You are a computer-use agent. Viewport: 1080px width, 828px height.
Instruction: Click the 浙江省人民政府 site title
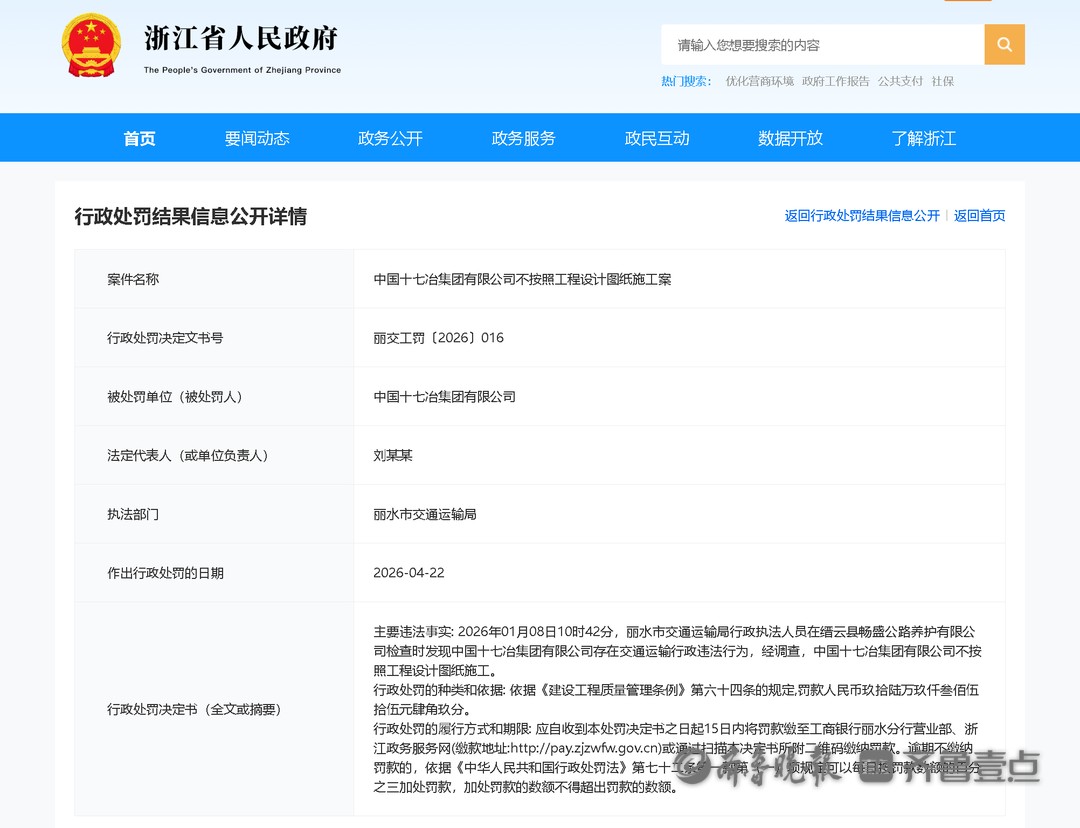pyautogui.click(x=241, y=39)
